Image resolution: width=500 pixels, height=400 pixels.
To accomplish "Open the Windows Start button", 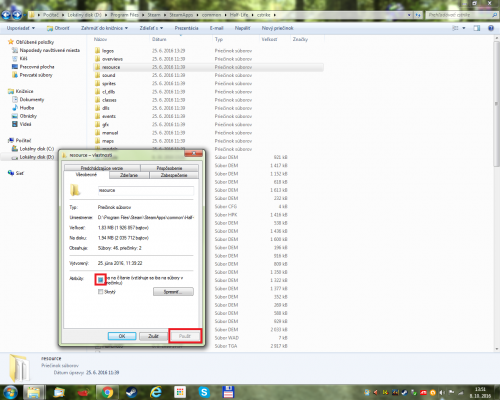I will click(x=10, y=392).
